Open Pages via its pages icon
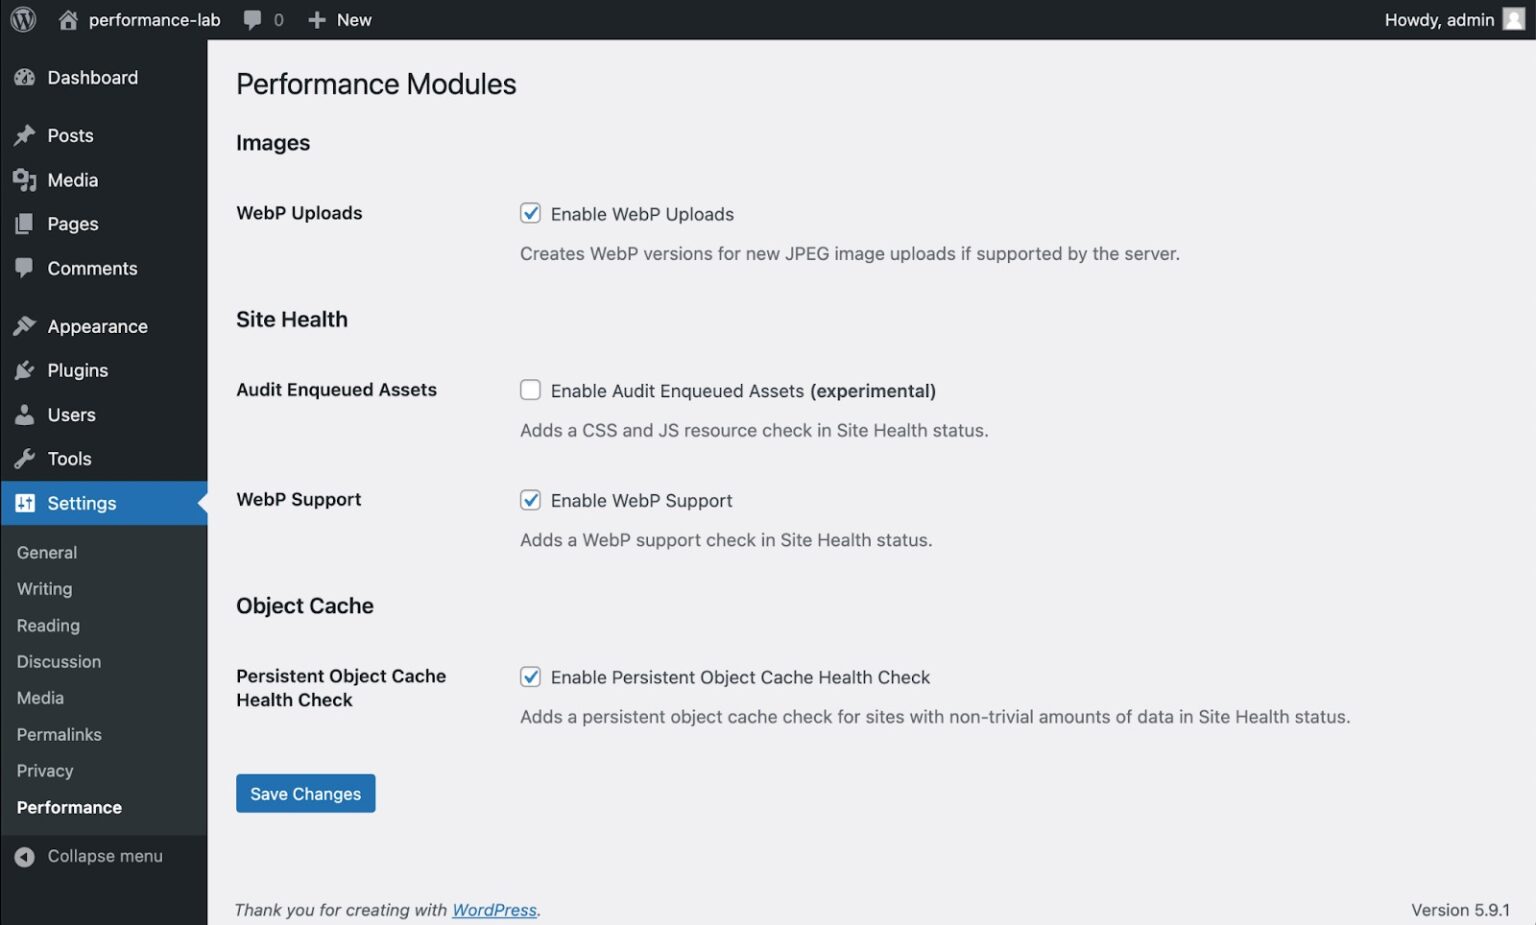Image resolution: width=1536 pixels, height=925 pixels. [x=24, y=223]
